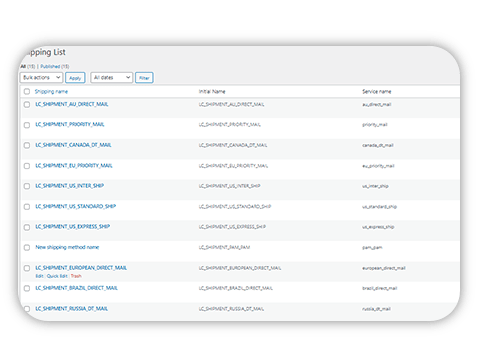The image size is (480, 362).
Task: Click Quick Edit under European direct mail row
Action: pos(57,276)
